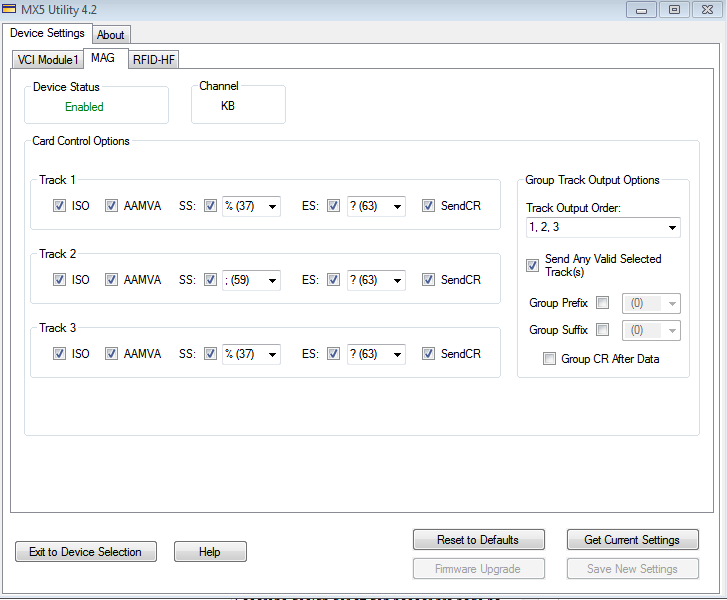The height and width of the screenshot is (600, 727).
Task: Toggle Track 2 ES checkbox
Action: point(333,280)
